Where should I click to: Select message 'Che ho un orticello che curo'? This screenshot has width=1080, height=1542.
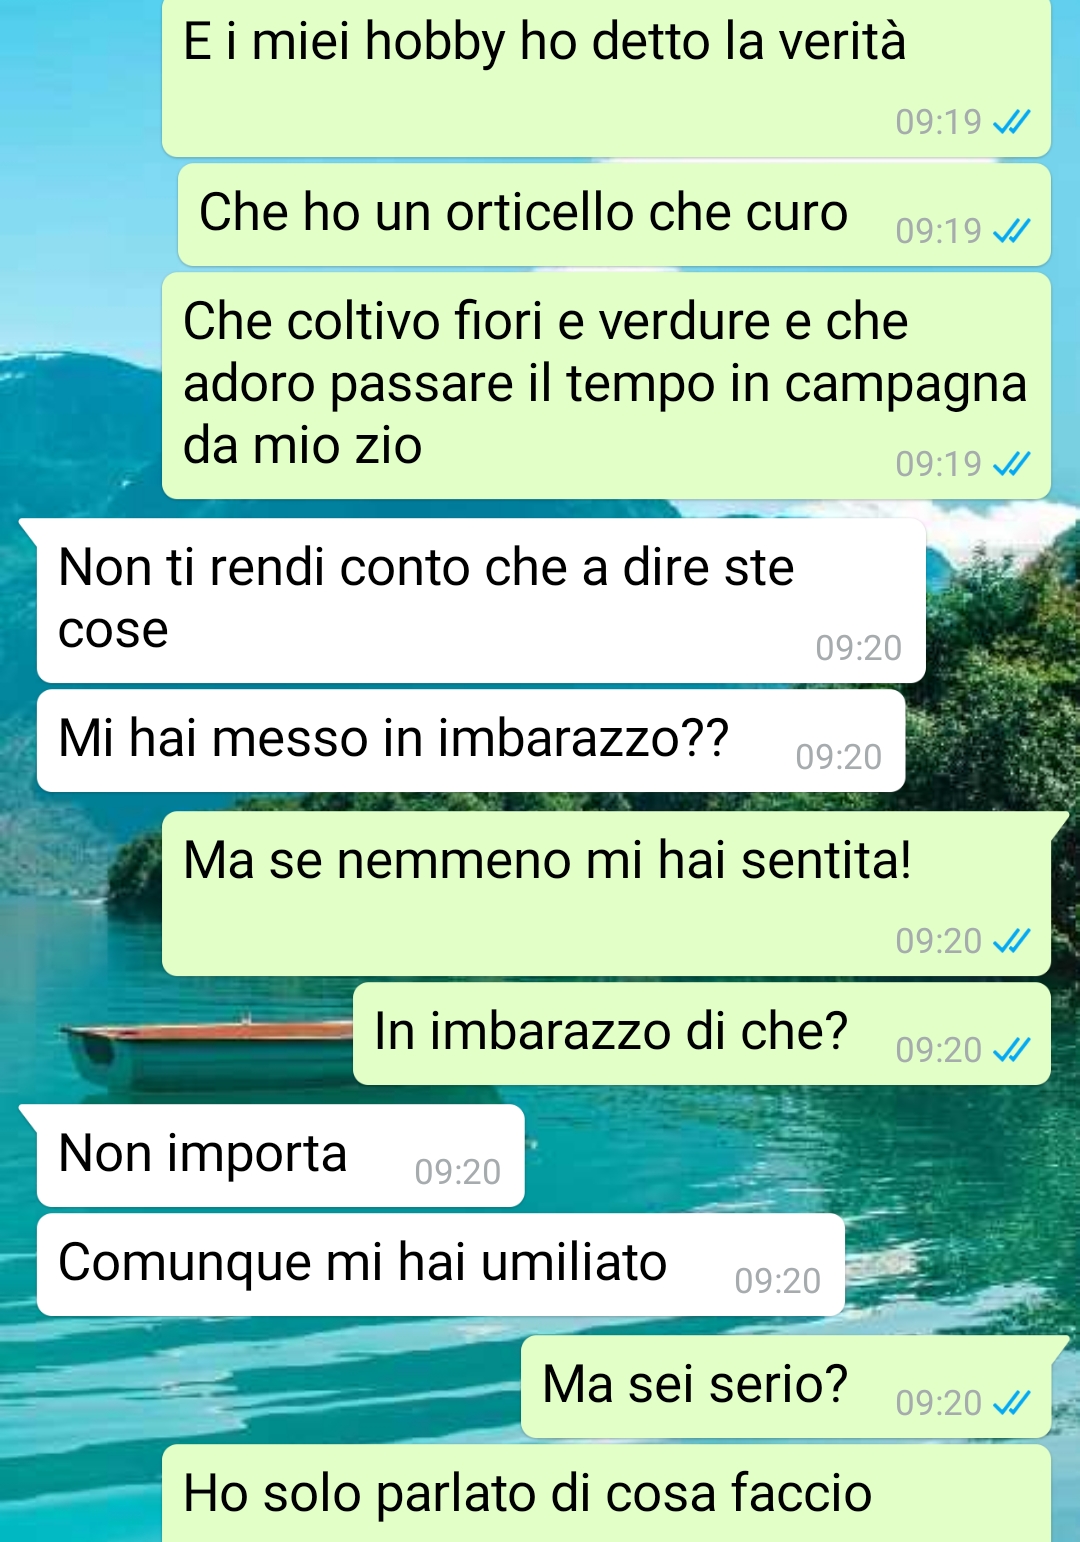[x=614, y=215]
